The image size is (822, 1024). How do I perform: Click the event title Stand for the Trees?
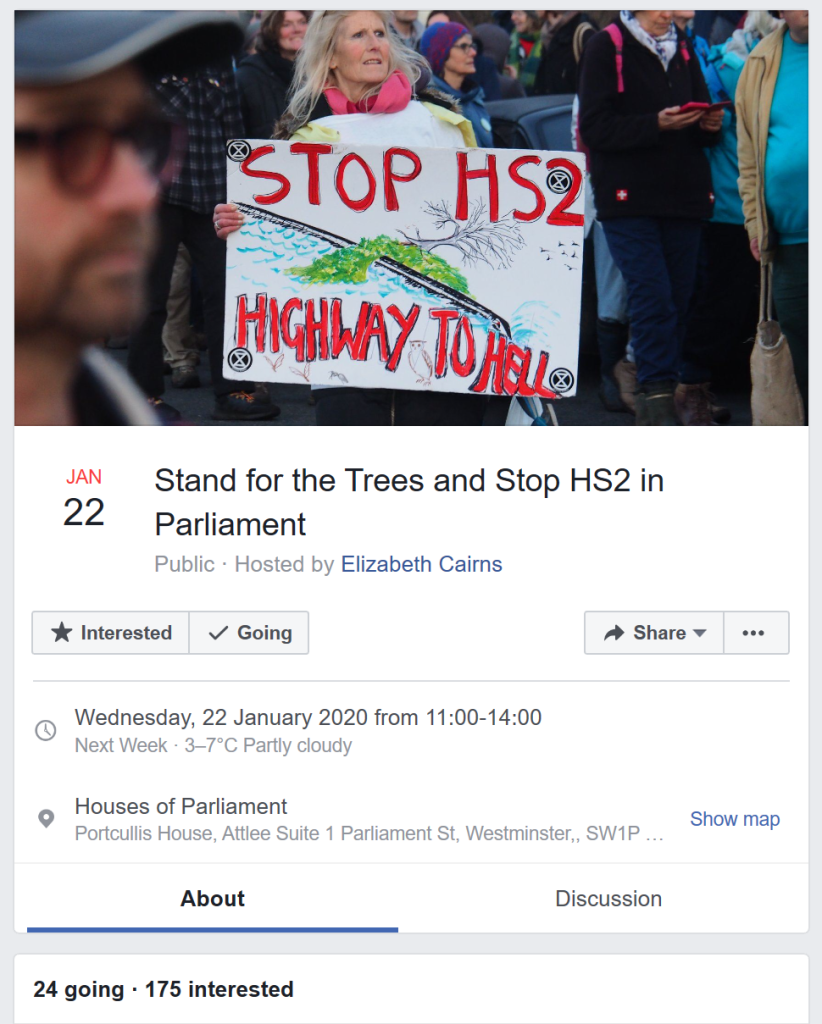[409, 502]
